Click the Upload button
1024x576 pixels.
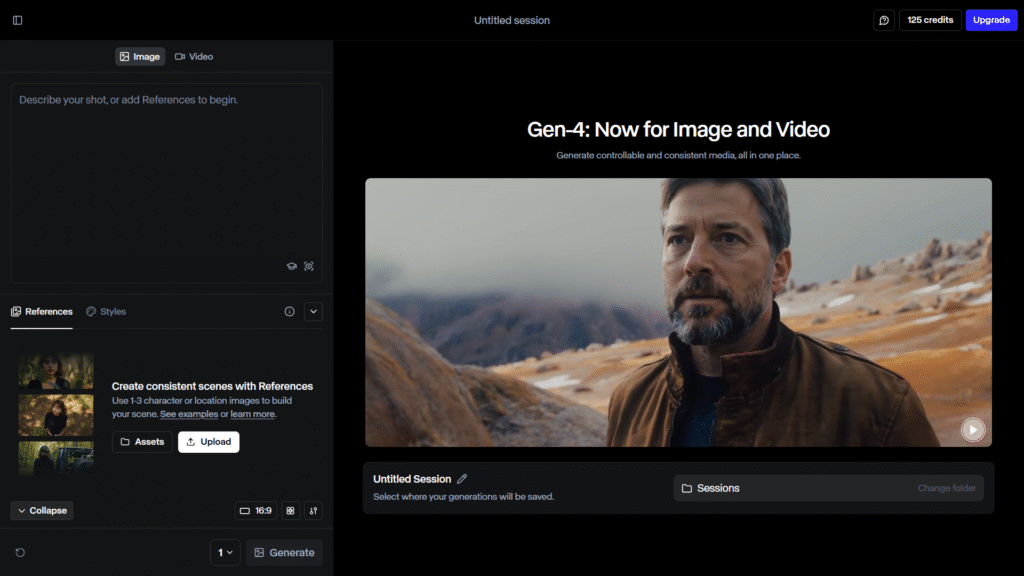click(208, 442)
